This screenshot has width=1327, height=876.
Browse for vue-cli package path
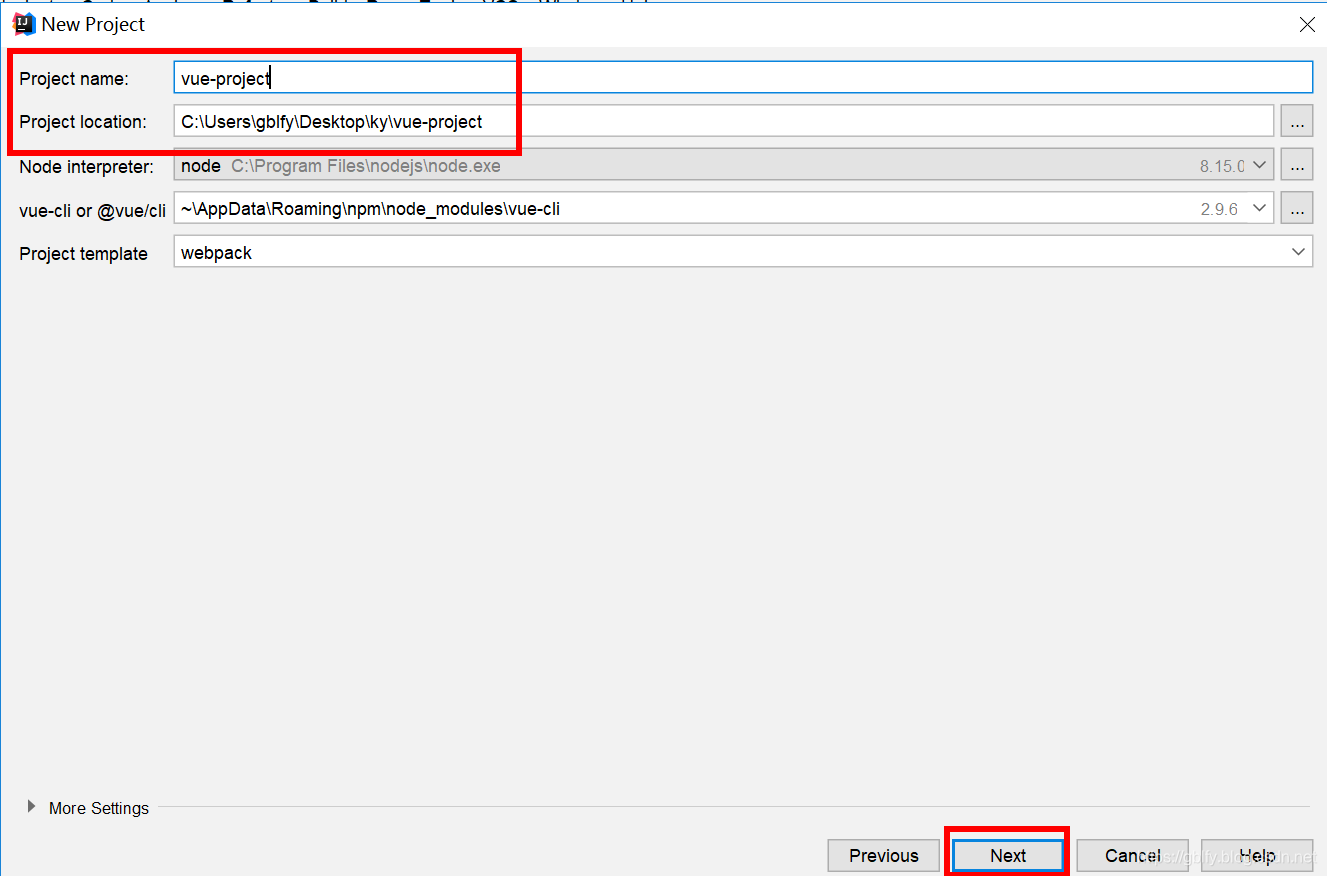click(1297, 209)
